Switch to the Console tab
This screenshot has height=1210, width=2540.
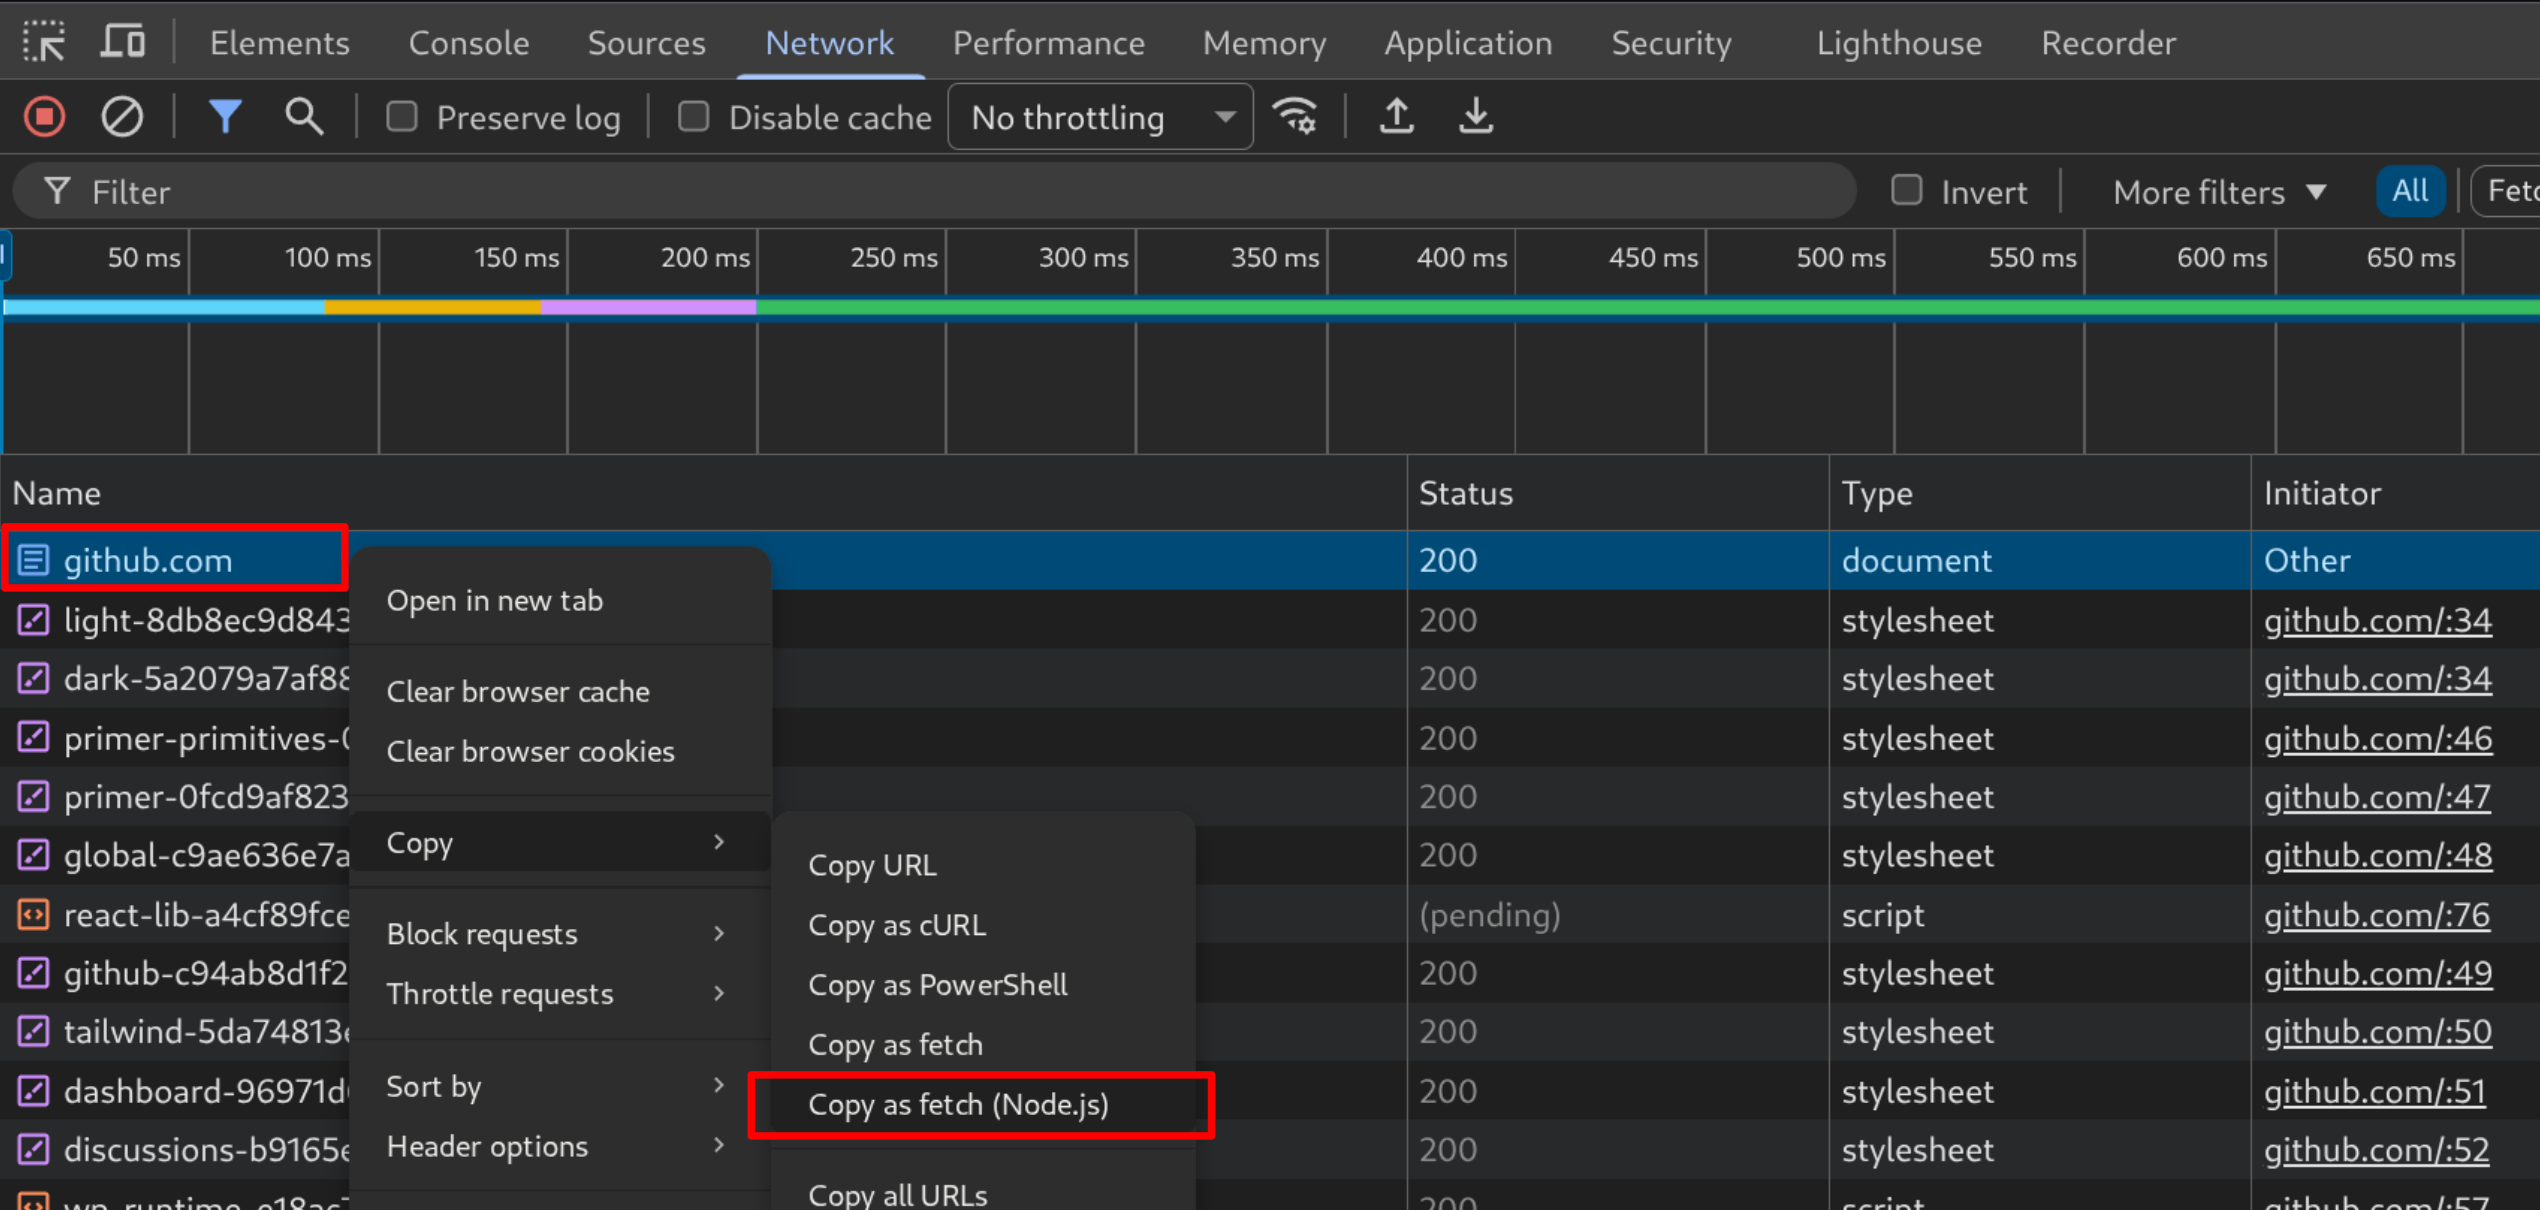pyautogui.click(x=468, y=43)
